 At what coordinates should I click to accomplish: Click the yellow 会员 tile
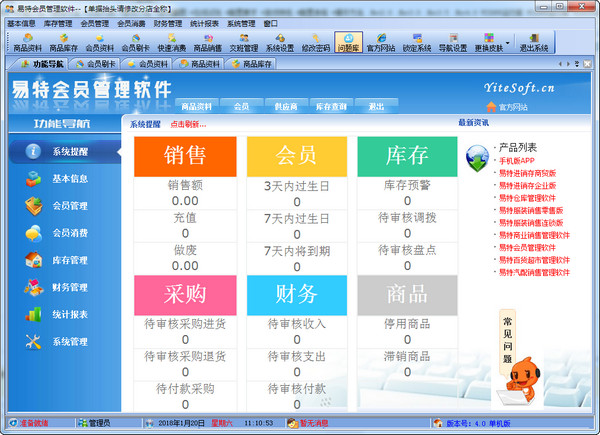click(x=297, y=156)
